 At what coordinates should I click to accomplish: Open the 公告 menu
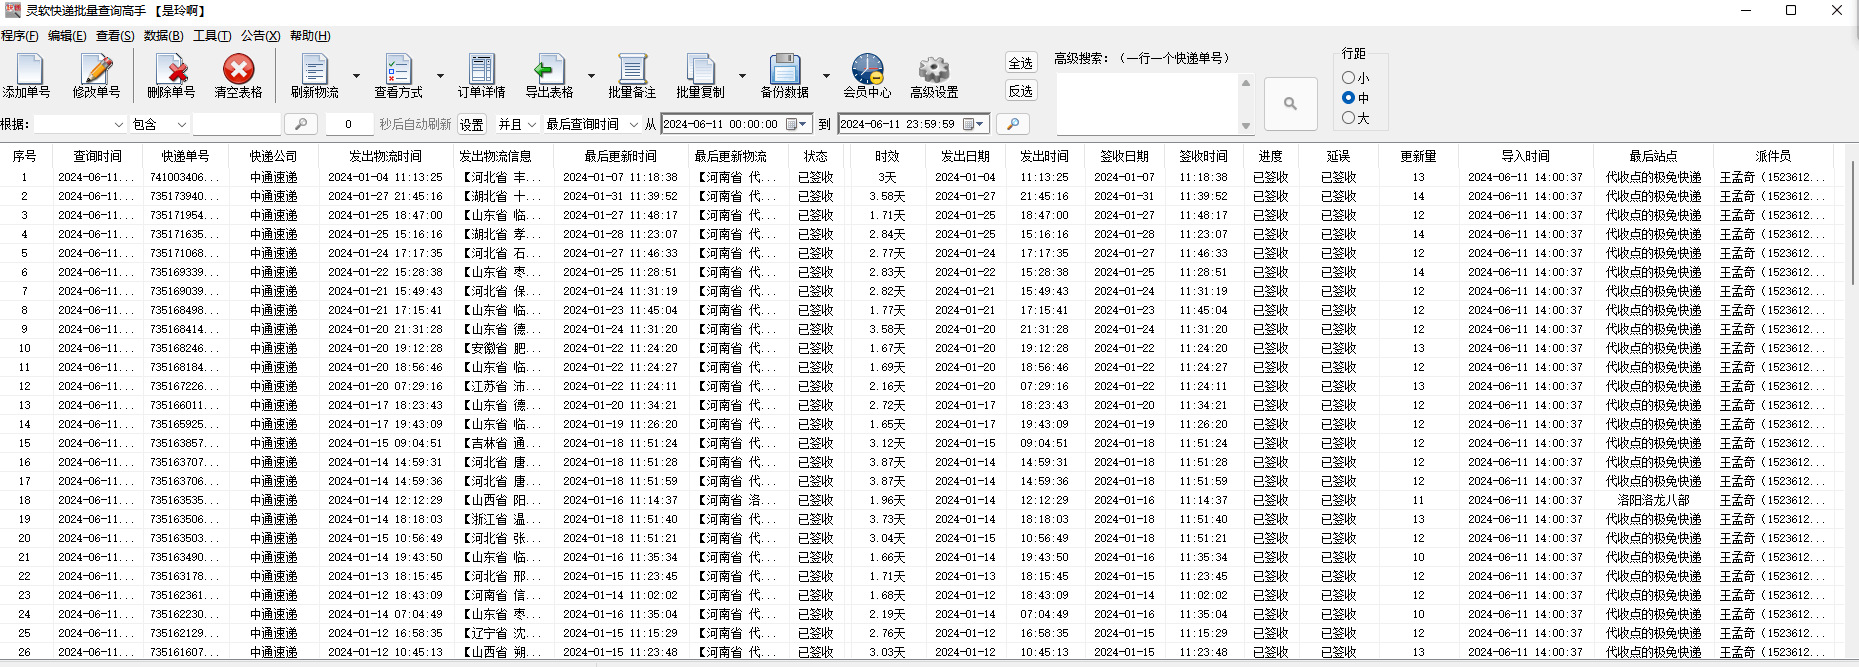pyautogui.click(x=260, y=36)
